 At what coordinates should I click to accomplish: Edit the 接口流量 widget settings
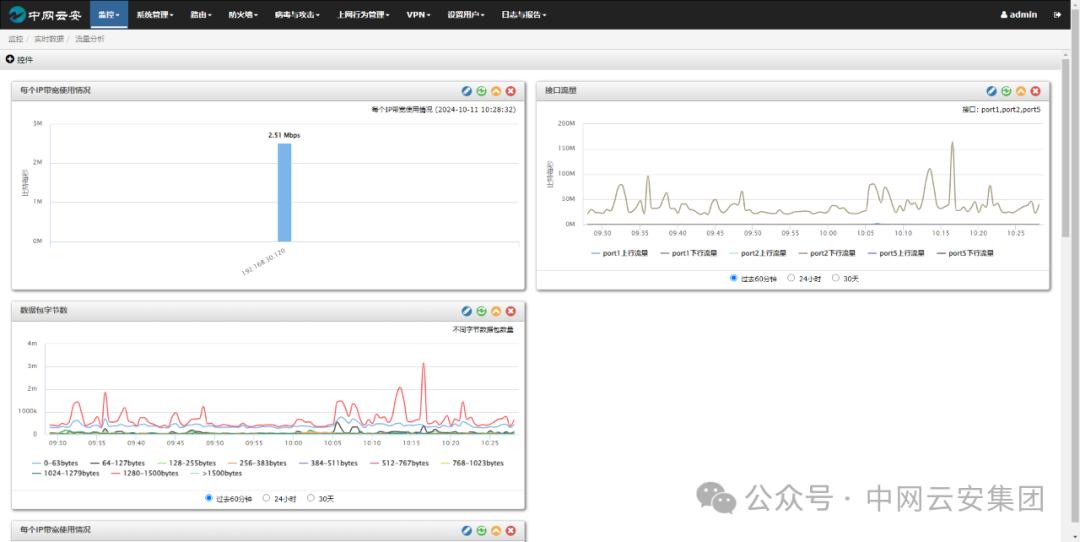[992, 91]
